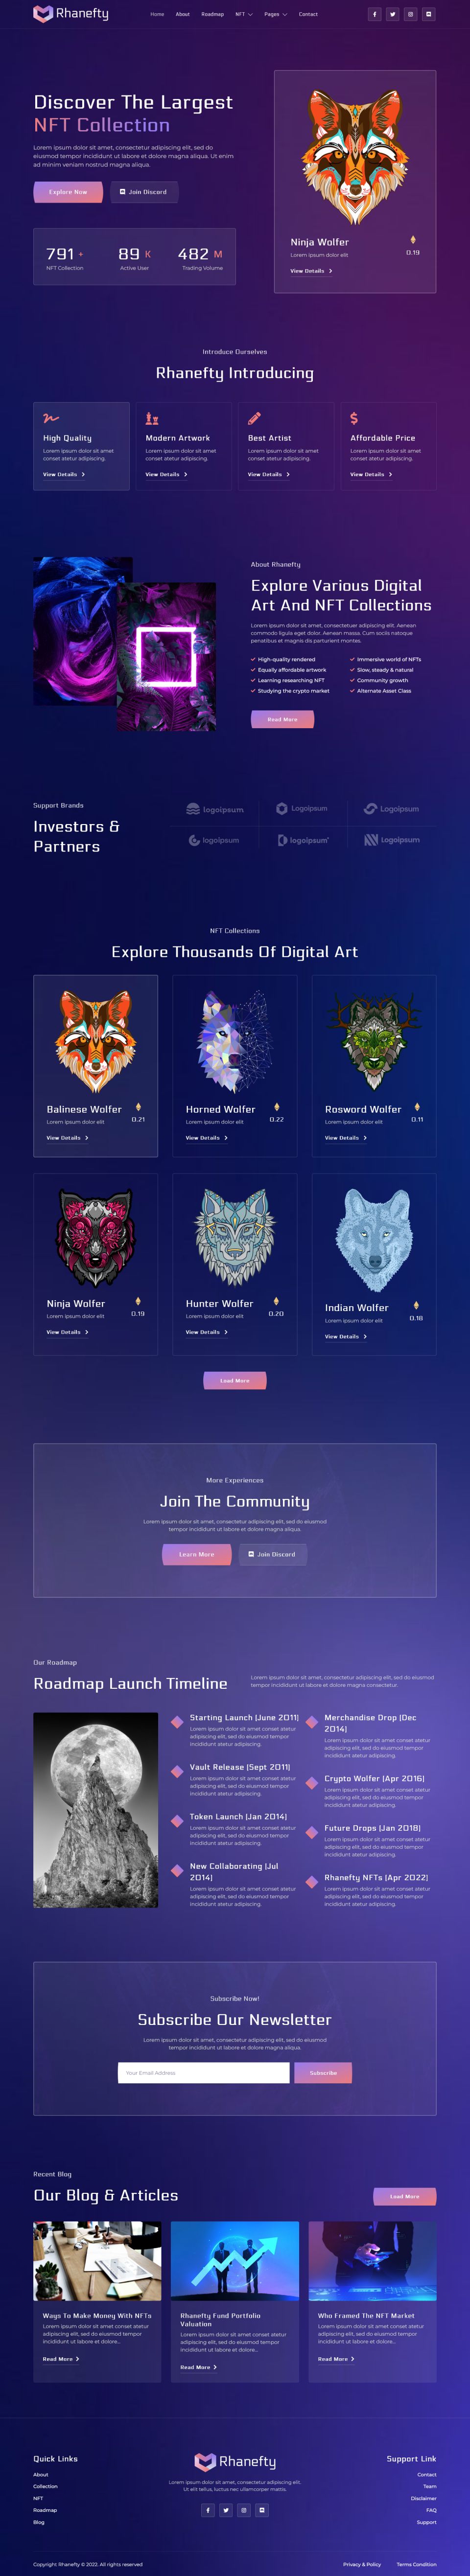Open the Twitter icon in the footer
The image size is (470, 2576).
click(x=226, y=2510)
